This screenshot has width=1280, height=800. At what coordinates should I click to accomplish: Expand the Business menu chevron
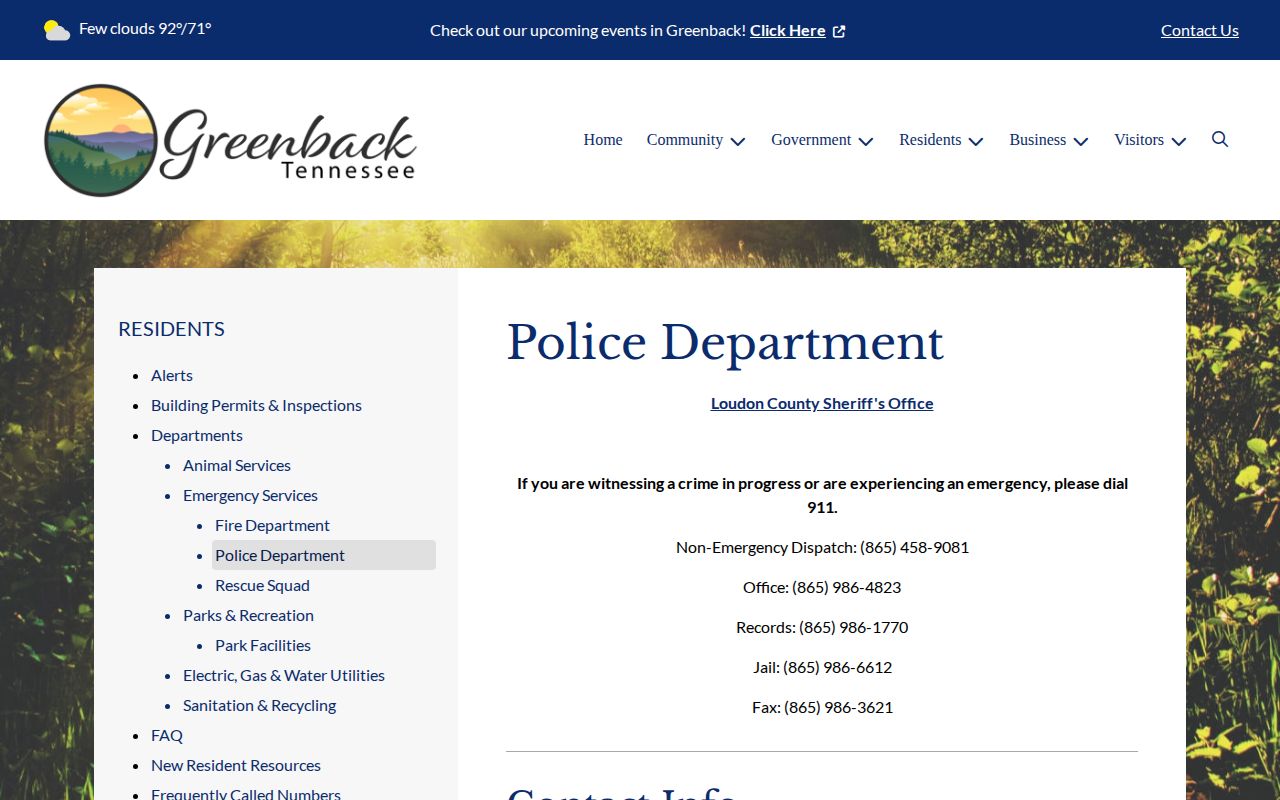tap(1081, 141)
